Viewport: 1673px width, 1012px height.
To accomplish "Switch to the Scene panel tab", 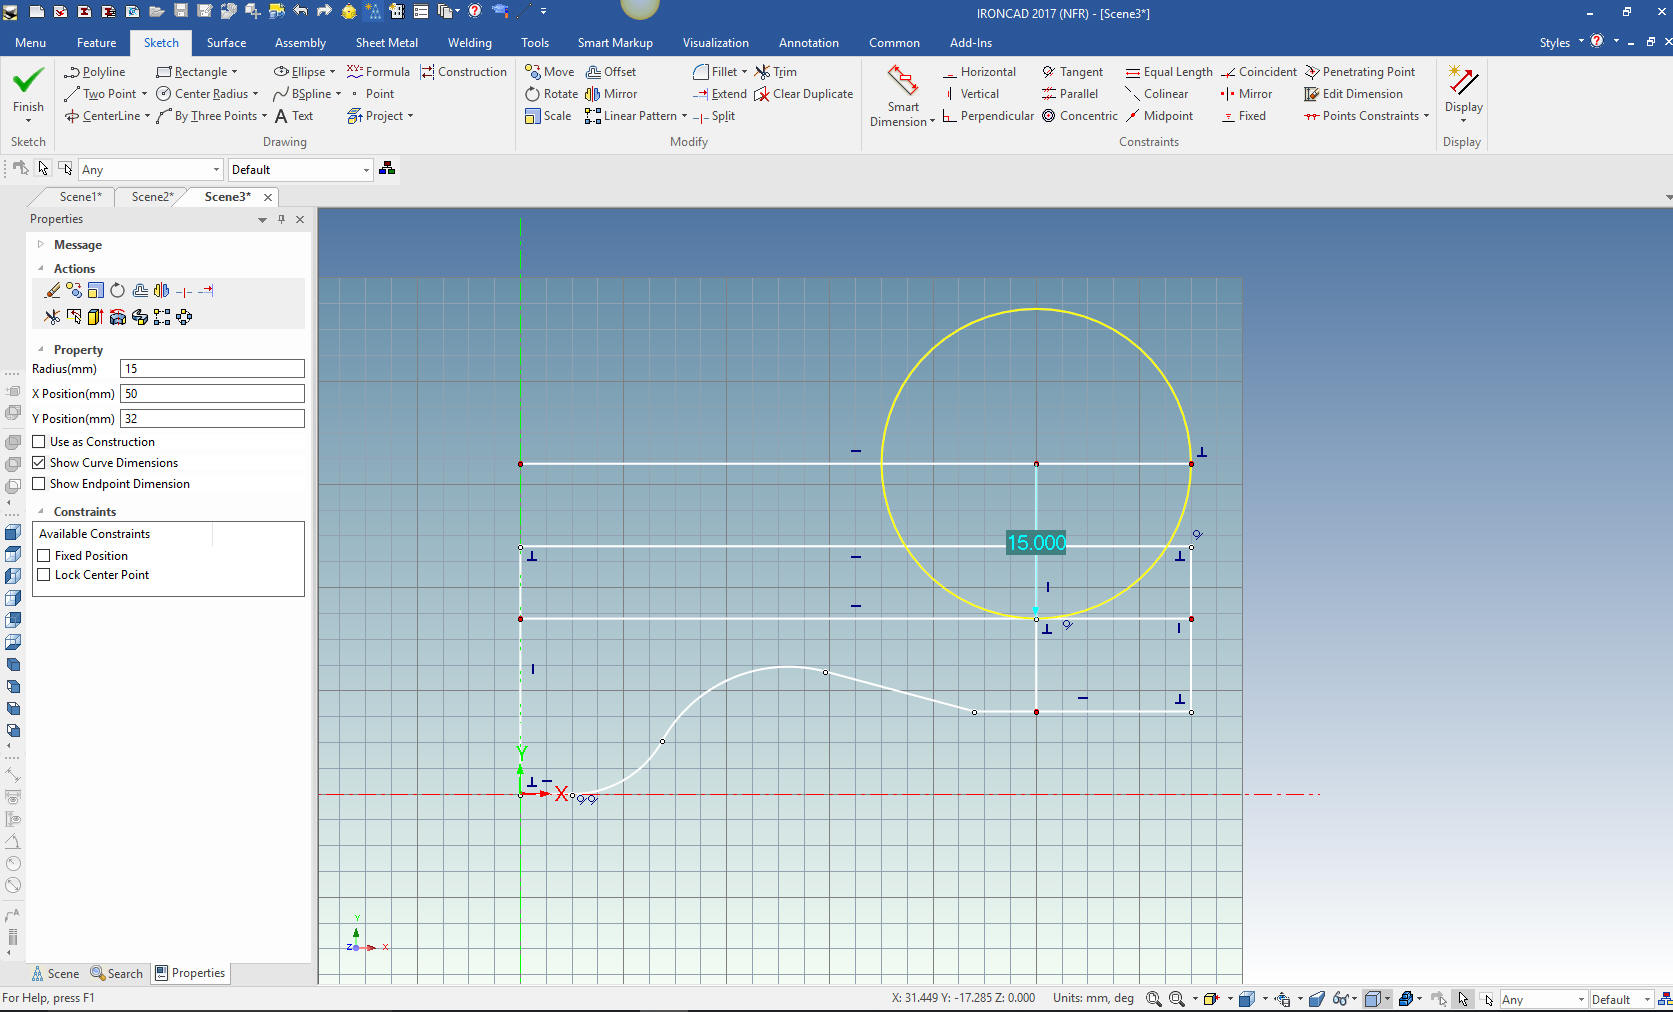I will point(55,974).
